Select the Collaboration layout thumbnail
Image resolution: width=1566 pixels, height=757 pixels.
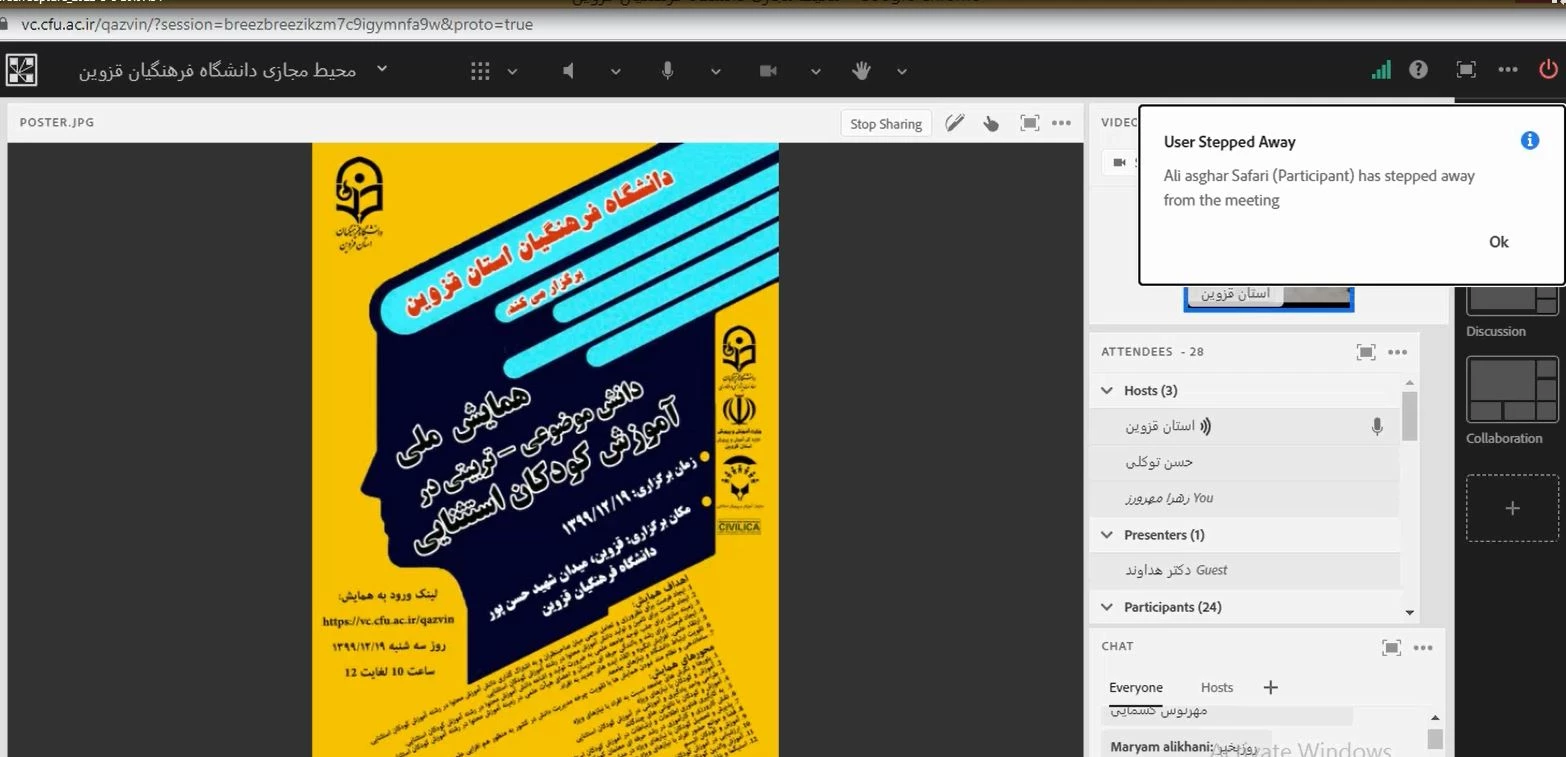[1512, 391]
